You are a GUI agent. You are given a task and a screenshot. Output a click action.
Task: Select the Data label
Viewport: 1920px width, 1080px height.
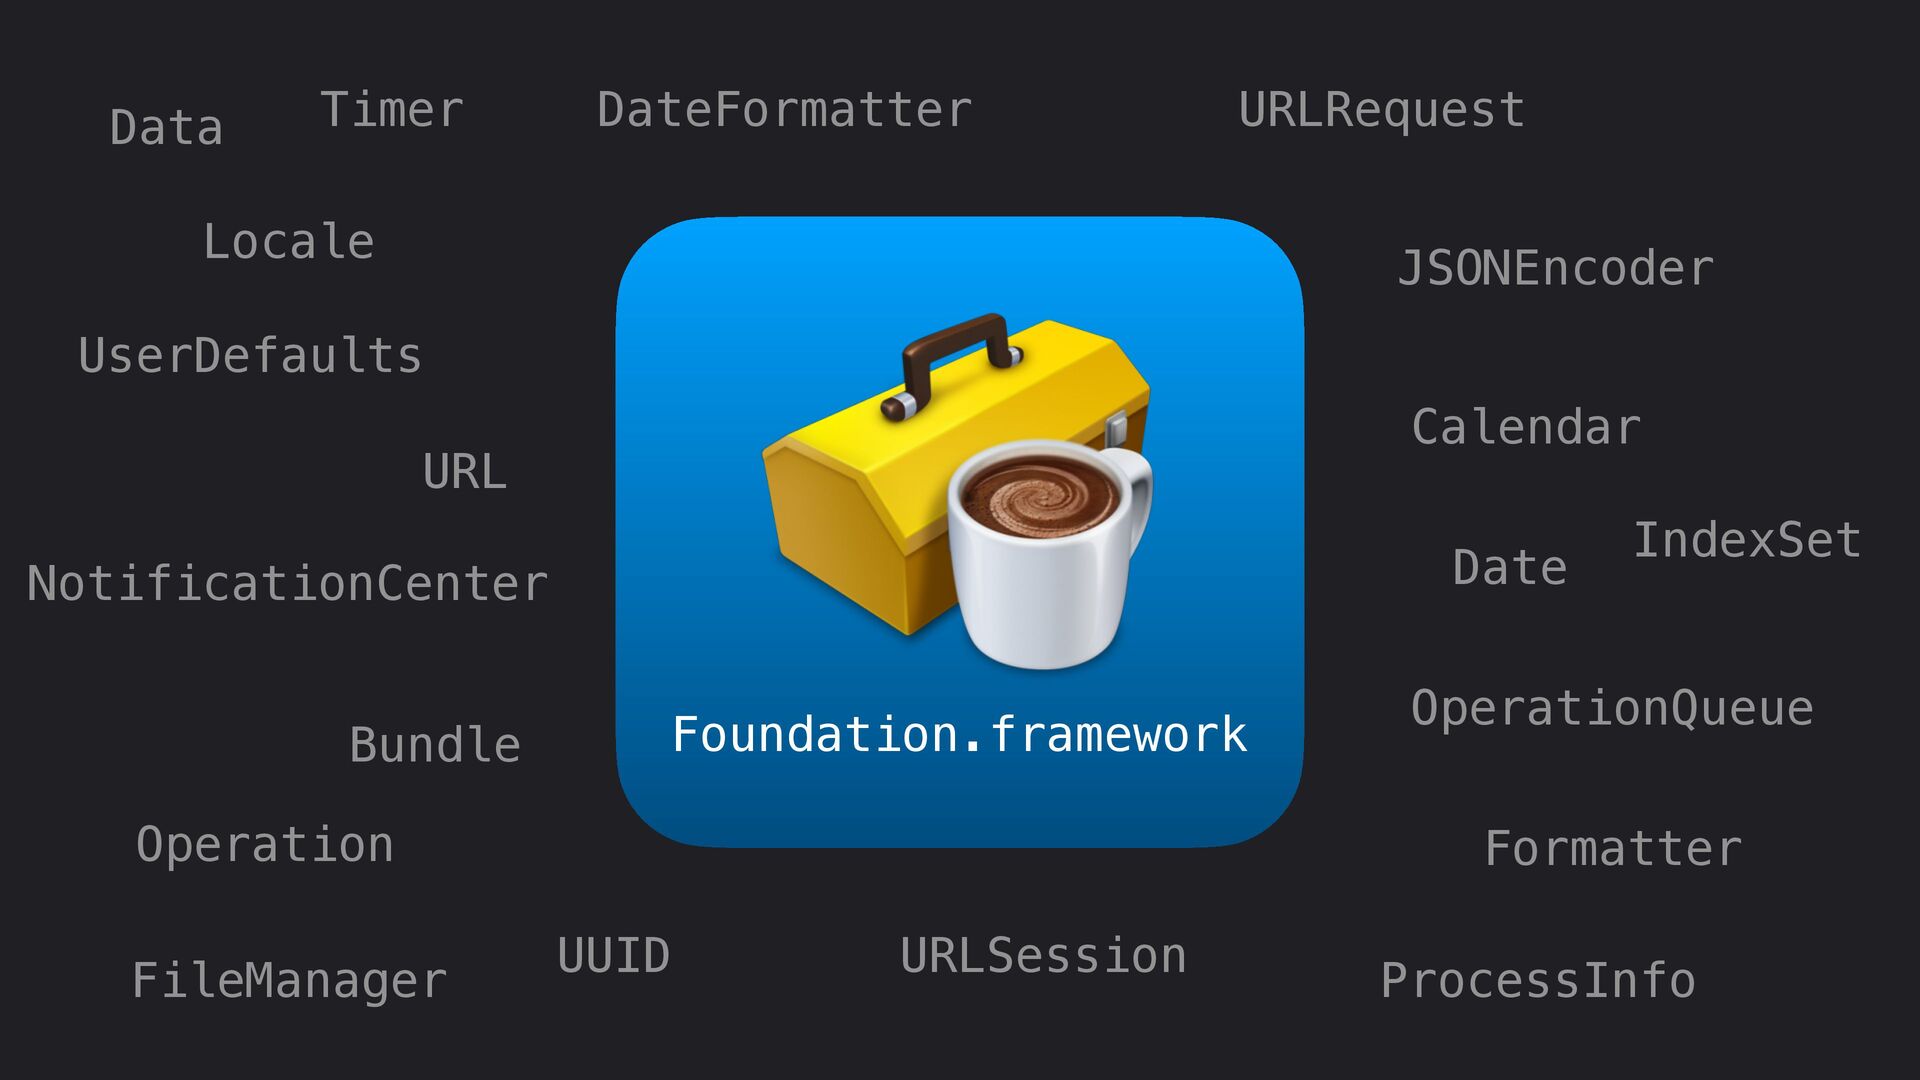point(166,128)
